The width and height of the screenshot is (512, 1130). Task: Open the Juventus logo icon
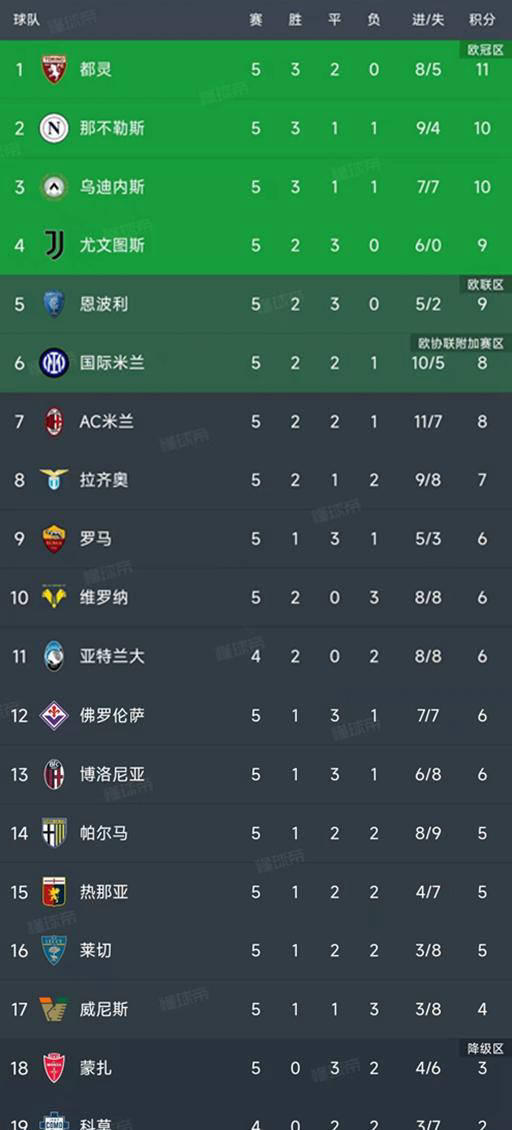tap(54, 245)
